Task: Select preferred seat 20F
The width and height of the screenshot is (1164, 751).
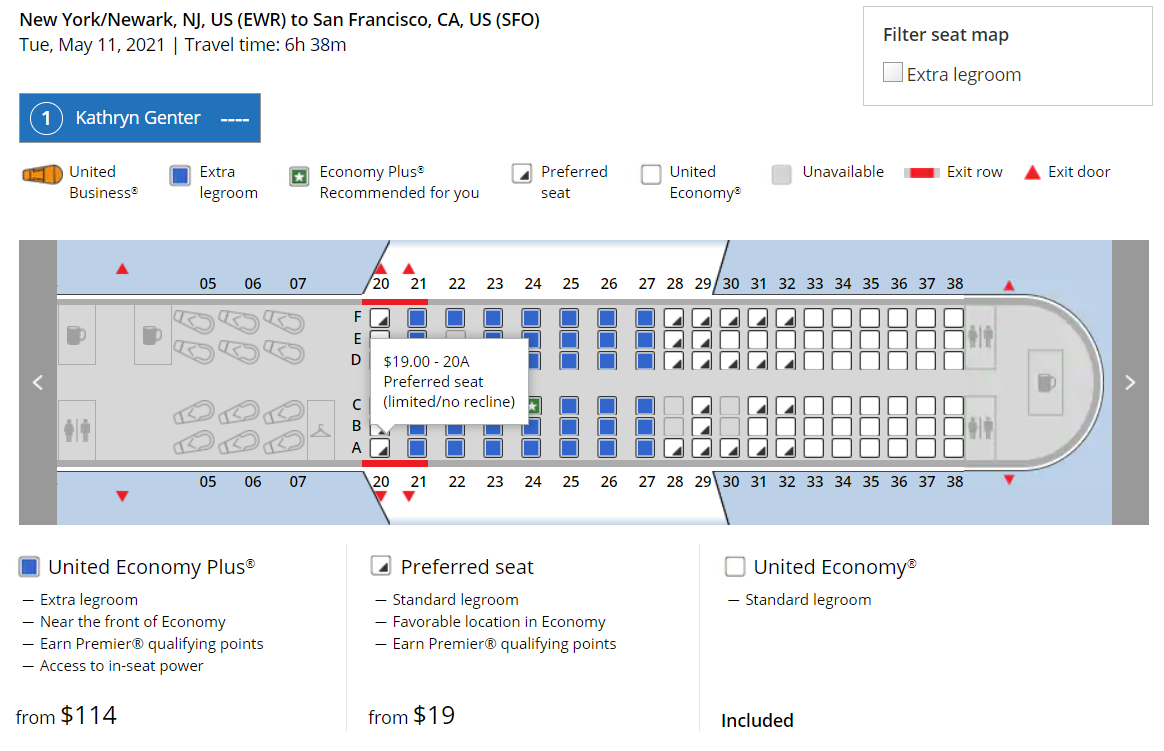Action: (380, 317)
